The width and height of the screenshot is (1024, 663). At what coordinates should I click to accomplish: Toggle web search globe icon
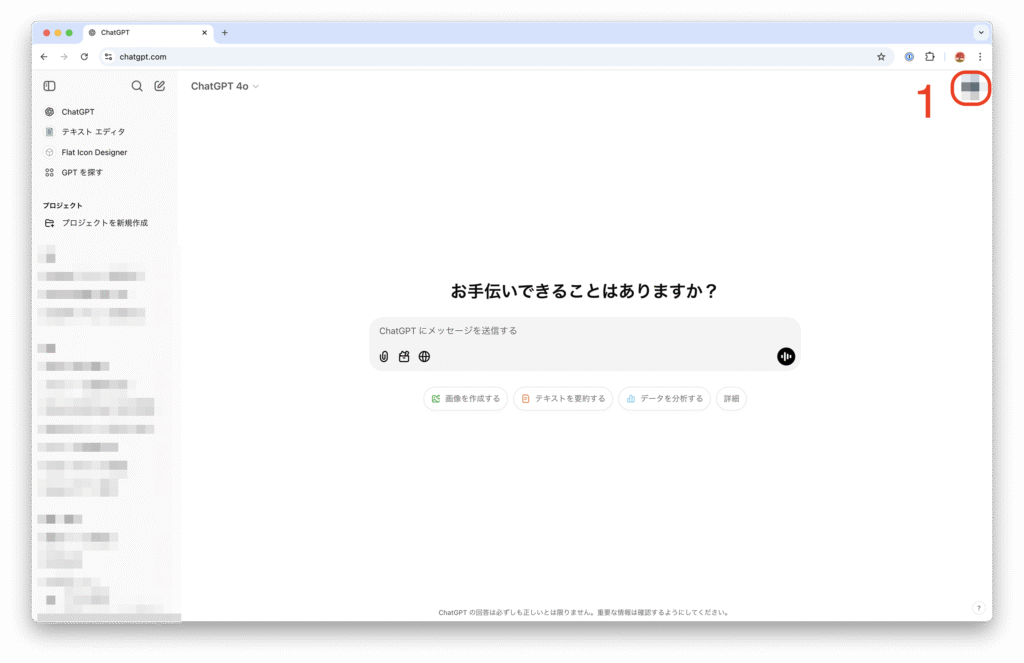pyautogui.click(x=424, y=357)
